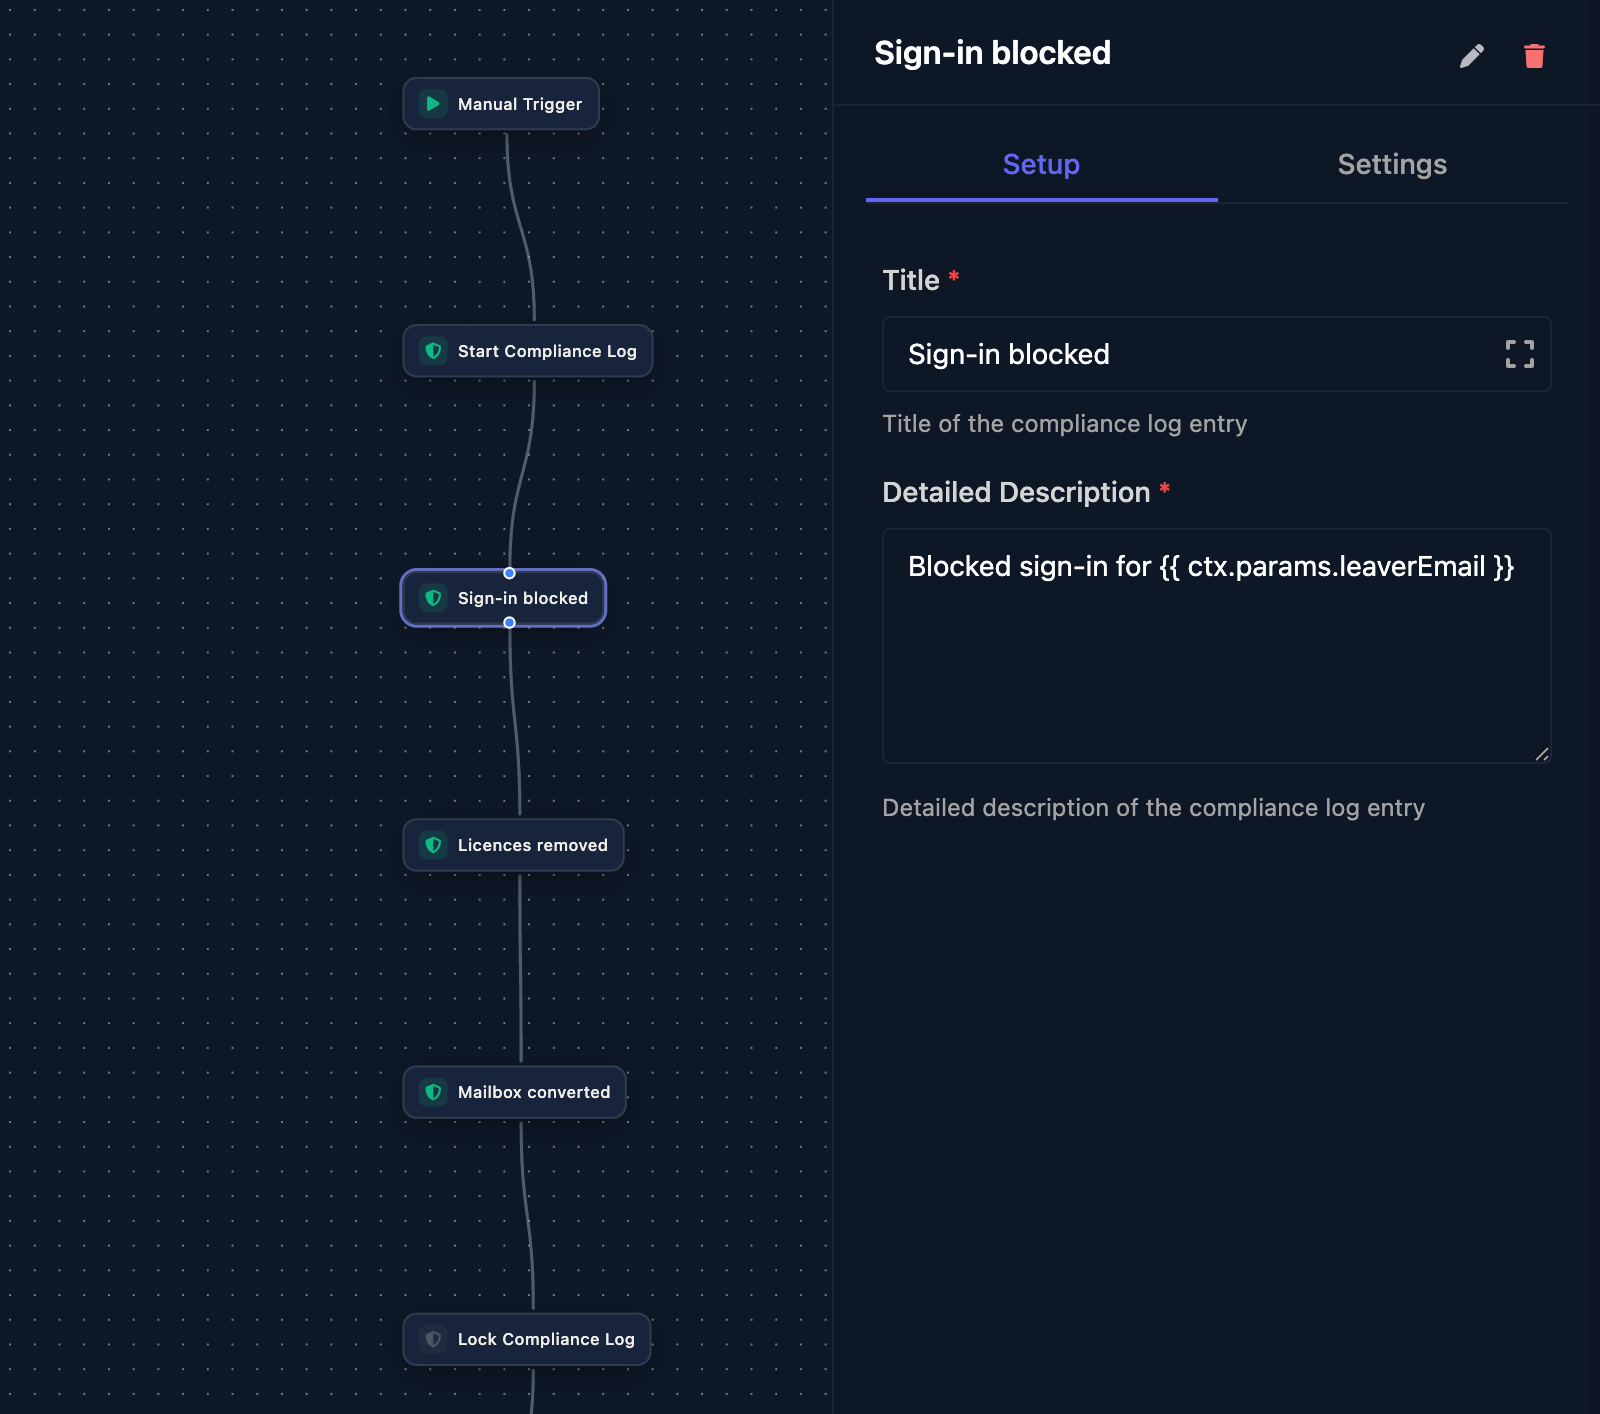Click grey shield icon on Lock Compliance Log
Viewport: 1600px width, 1414px height.
[433, 1339]
